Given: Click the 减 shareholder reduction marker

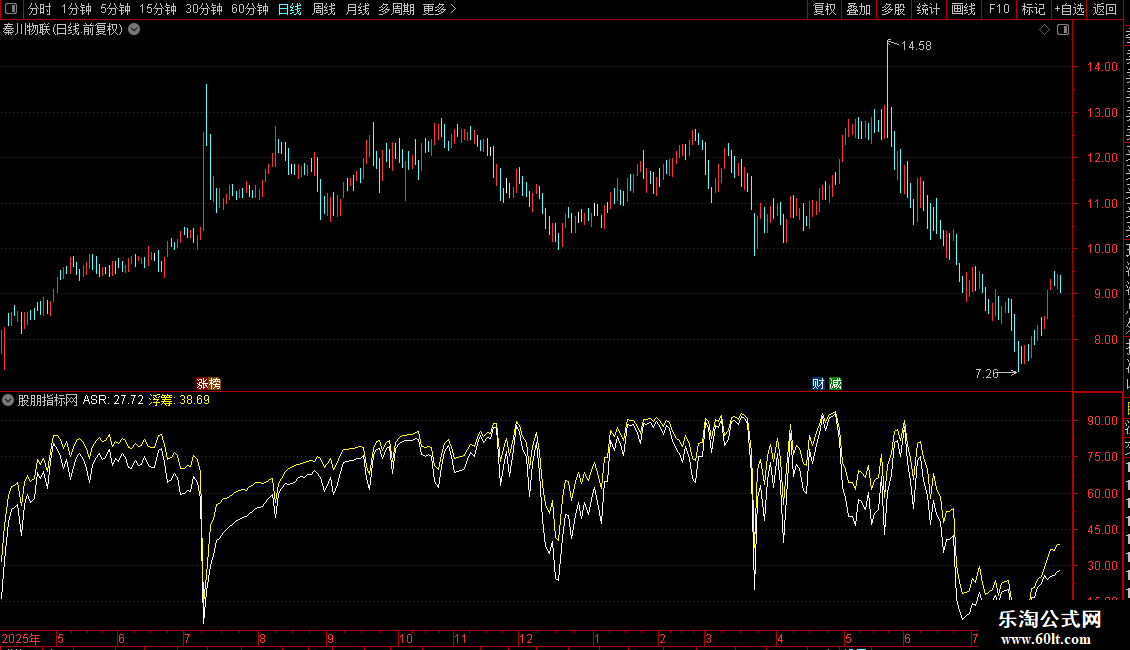Looking at the screenshot, I should pos(835,384).
